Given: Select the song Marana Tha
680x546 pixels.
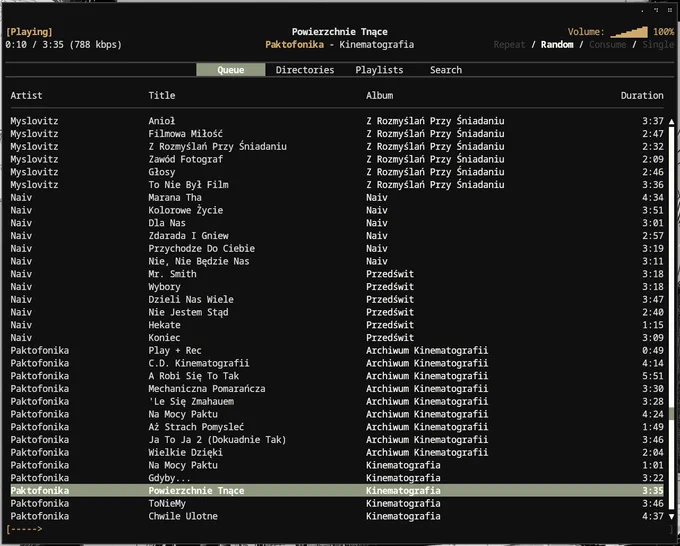Looking at the screenshot, I should pyautogui.click(x=337, y=197).
